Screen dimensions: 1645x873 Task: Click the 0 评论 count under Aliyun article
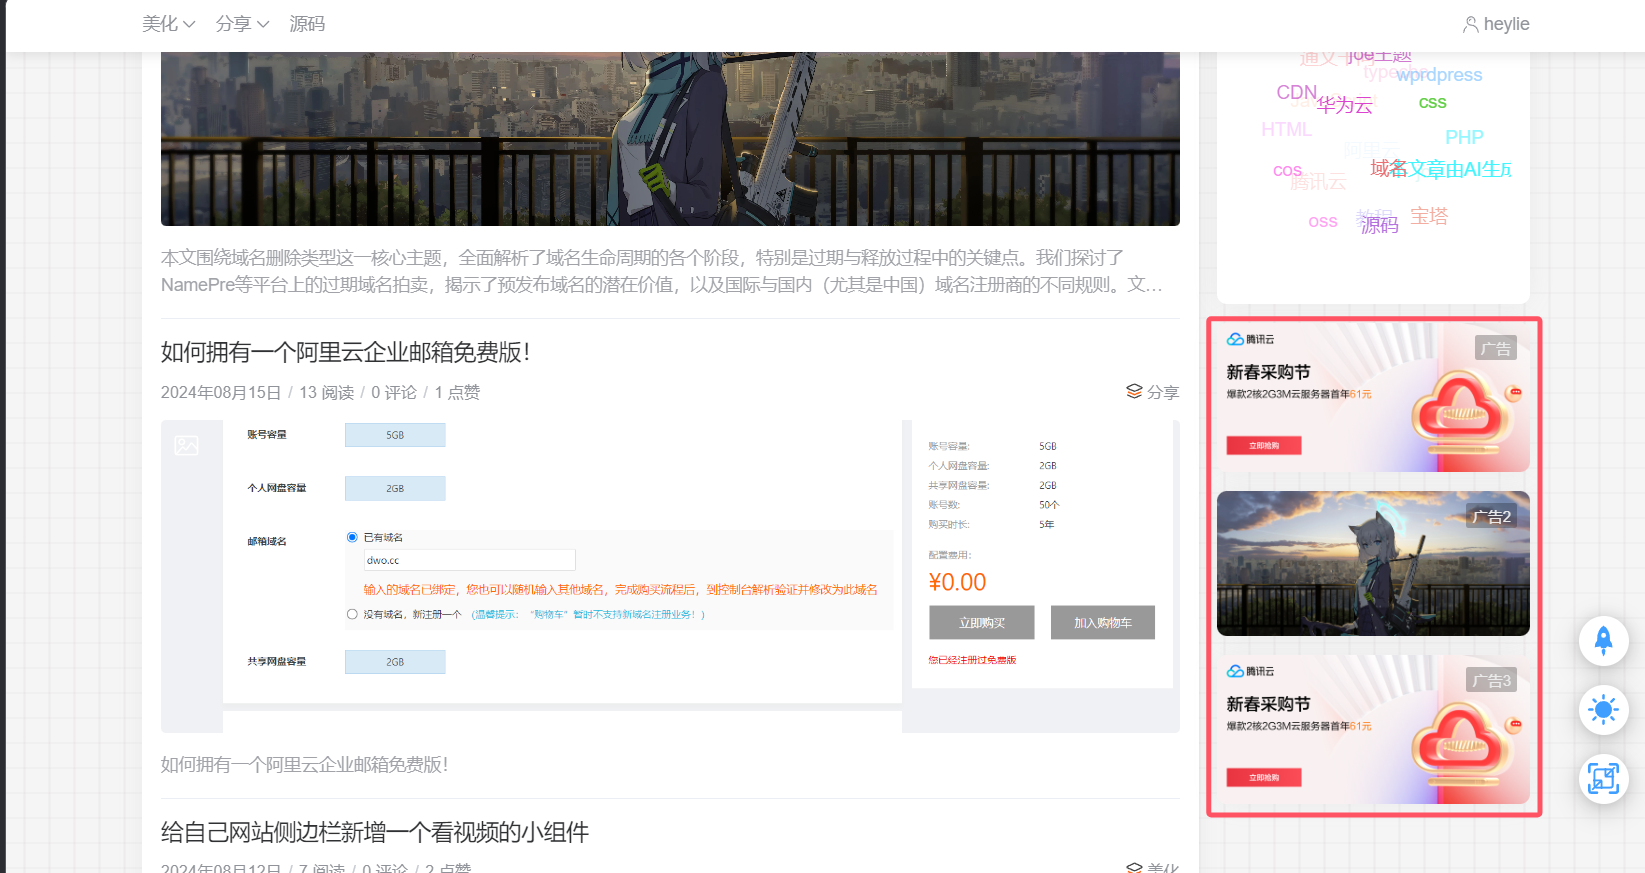click(x=394, y=392)
